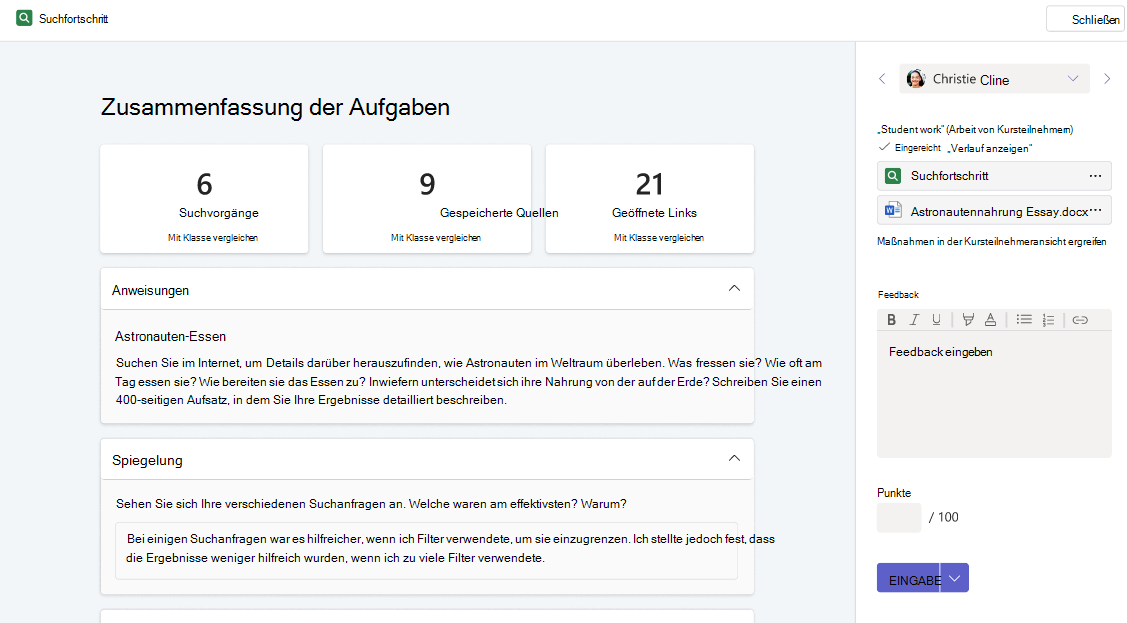This screenshot has height=623, width=1127.
Task: Open Verlauf anzeigen link
Action: [990, 148]
